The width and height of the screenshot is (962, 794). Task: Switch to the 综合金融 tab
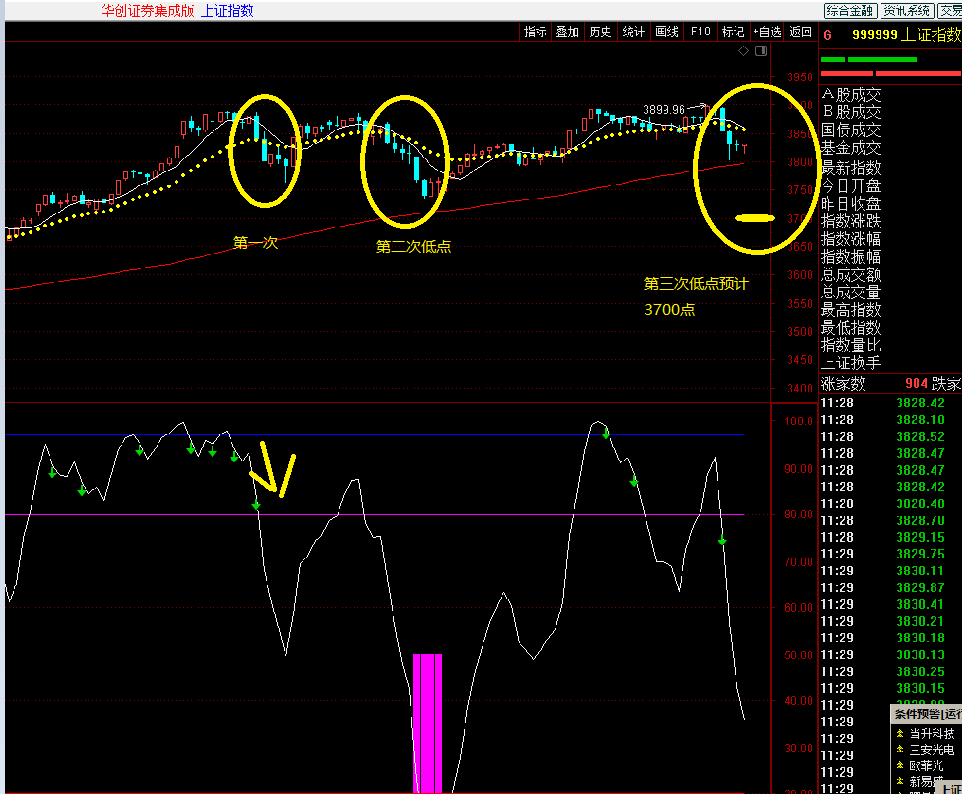coord(850,10)
